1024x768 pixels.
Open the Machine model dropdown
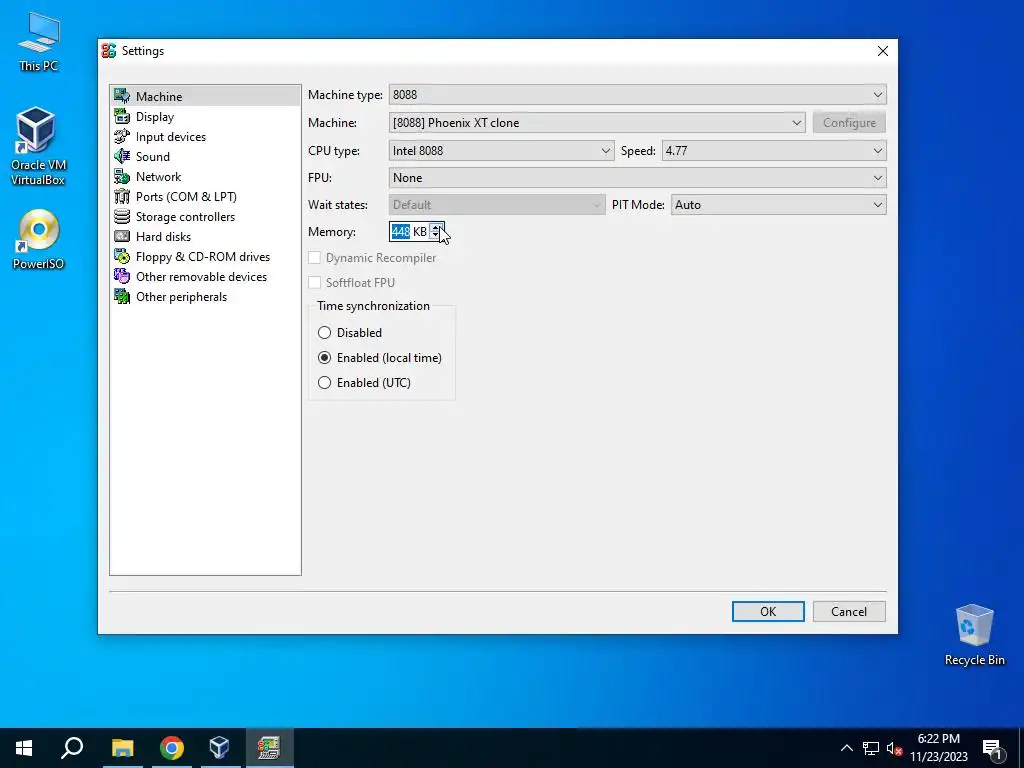[597, 123]
